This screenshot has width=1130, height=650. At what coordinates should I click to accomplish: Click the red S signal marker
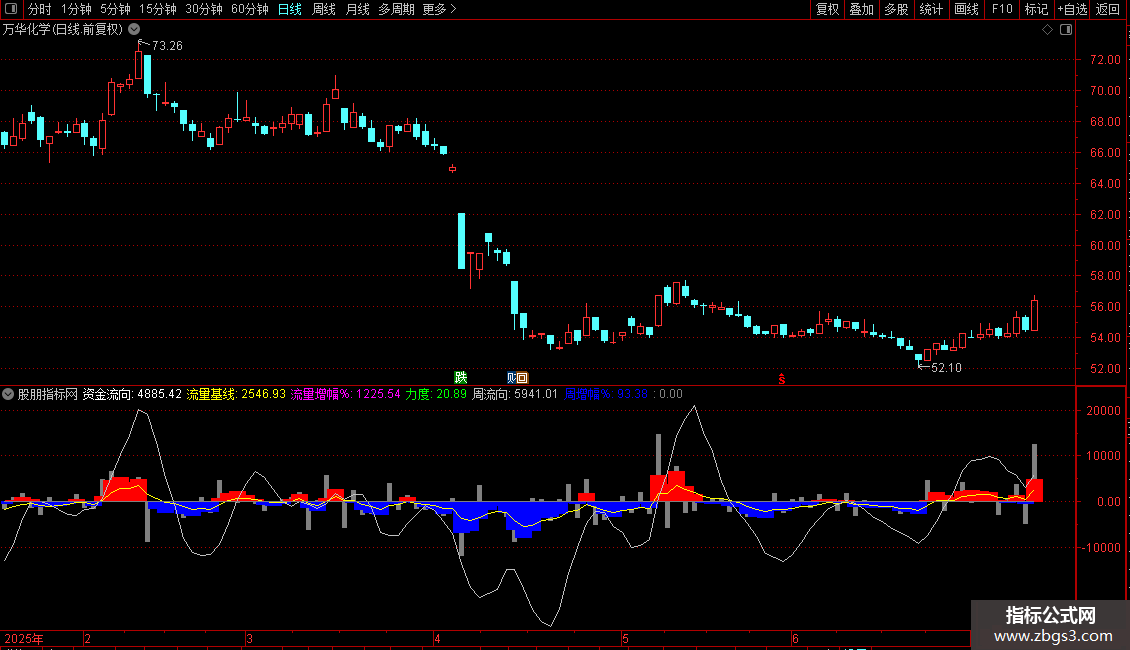point(781,379)
